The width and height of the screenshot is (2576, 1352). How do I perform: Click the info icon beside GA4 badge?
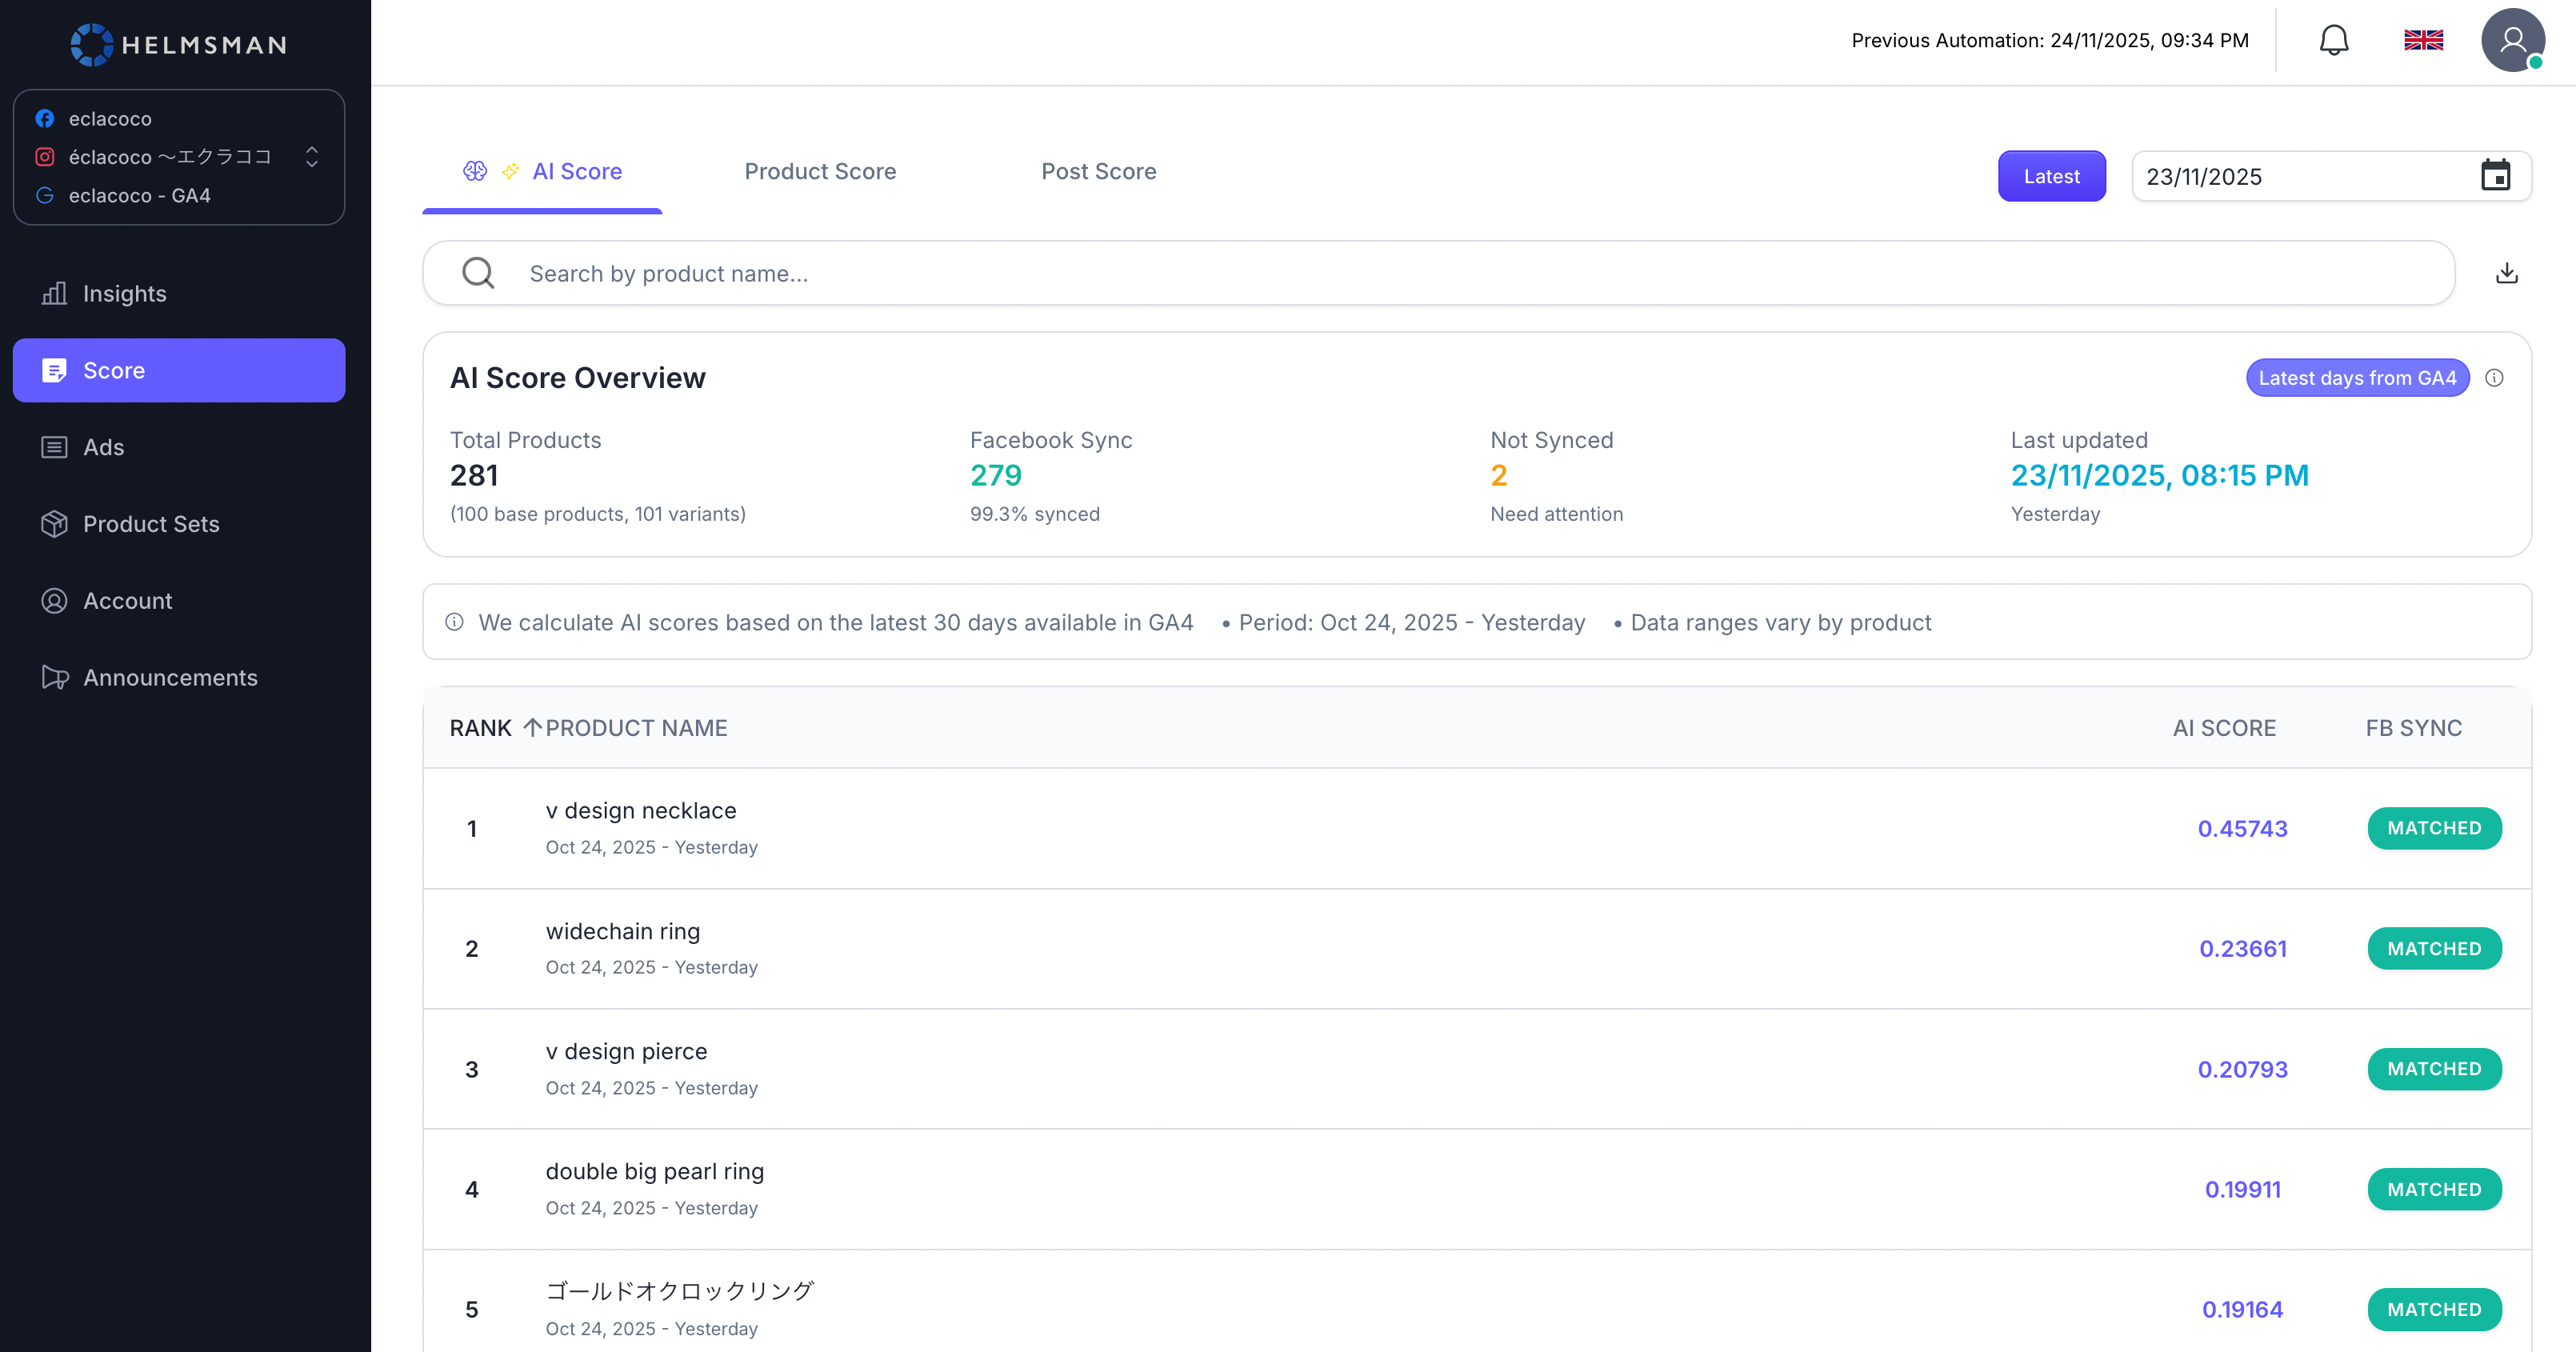click(x=2494, y=378)
